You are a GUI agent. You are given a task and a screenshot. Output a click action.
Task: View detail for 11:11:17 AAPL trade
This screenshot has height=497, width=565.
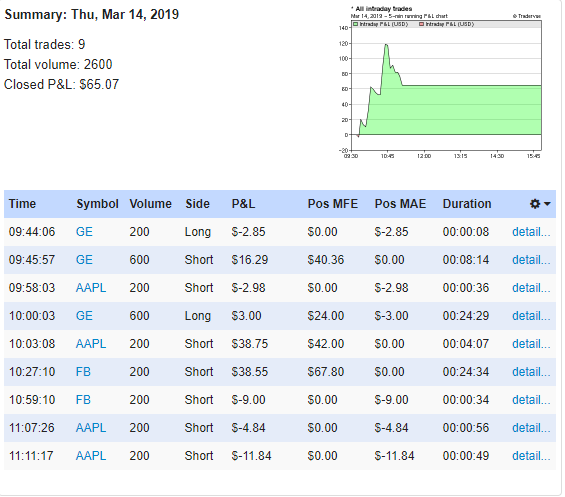pyautogui.click(x=531, y=456)
